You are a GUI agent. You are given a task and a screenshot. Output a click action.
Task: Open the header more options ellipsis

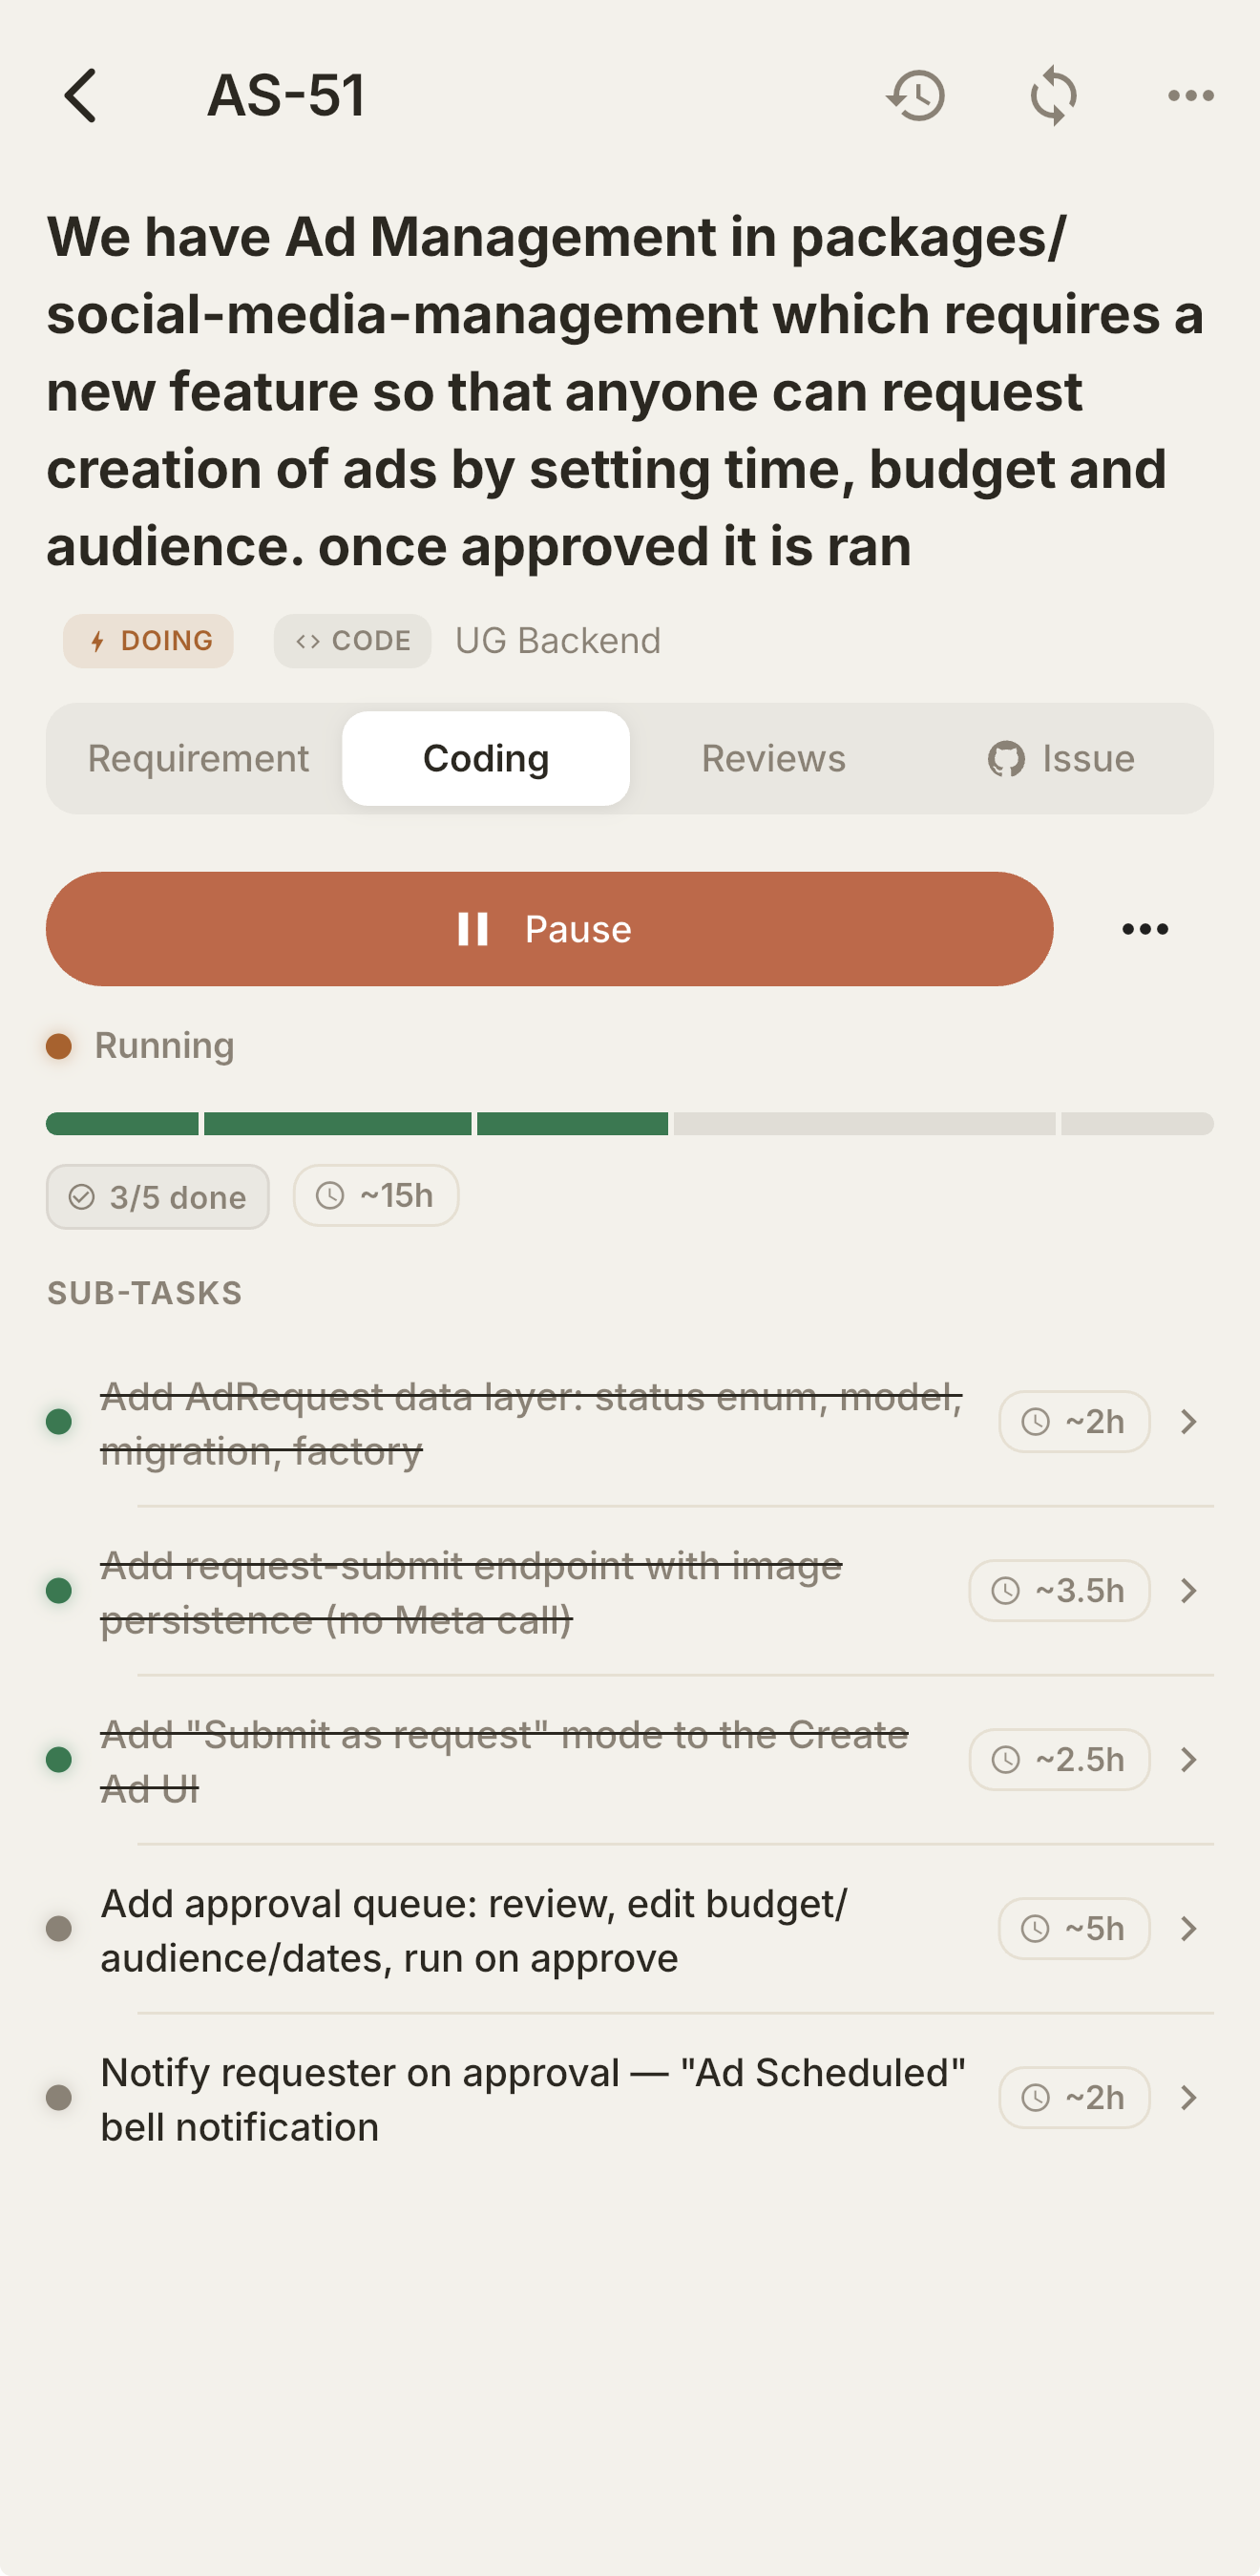pyautogui.click(x=1191, y=96)
